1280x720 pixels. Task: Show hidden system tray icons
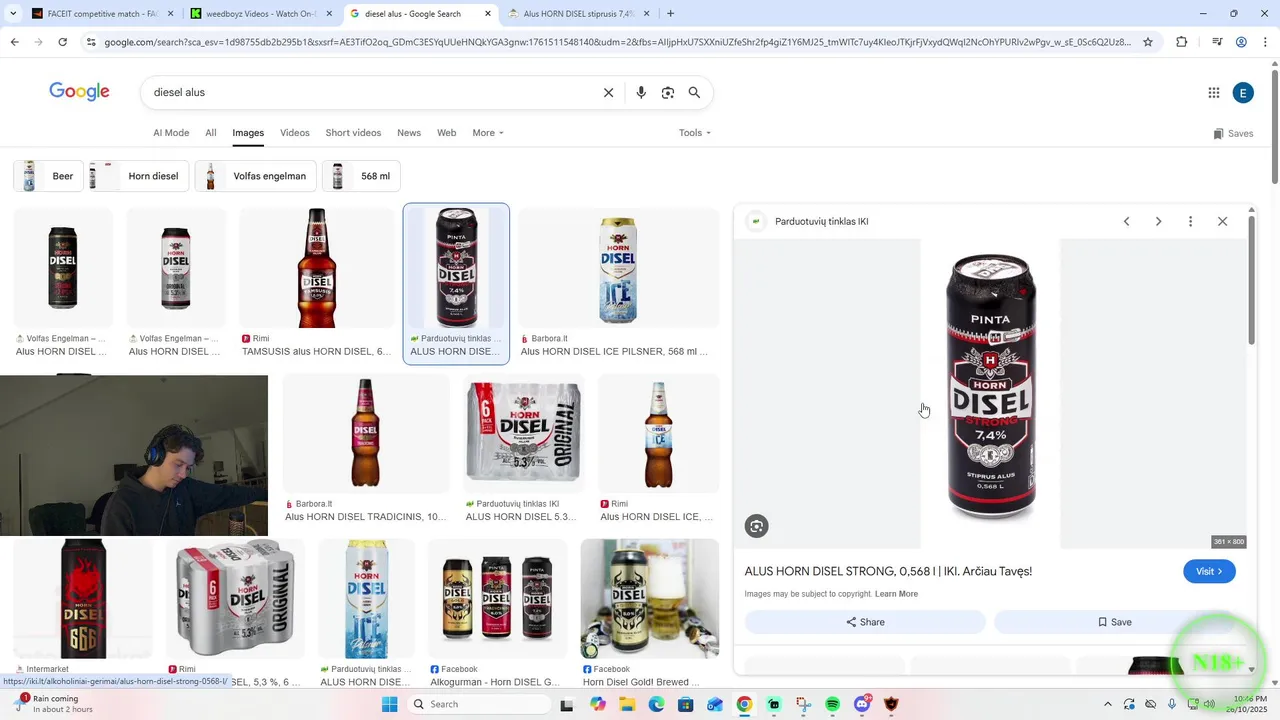pyautogui.click(x=1107, y=704)
